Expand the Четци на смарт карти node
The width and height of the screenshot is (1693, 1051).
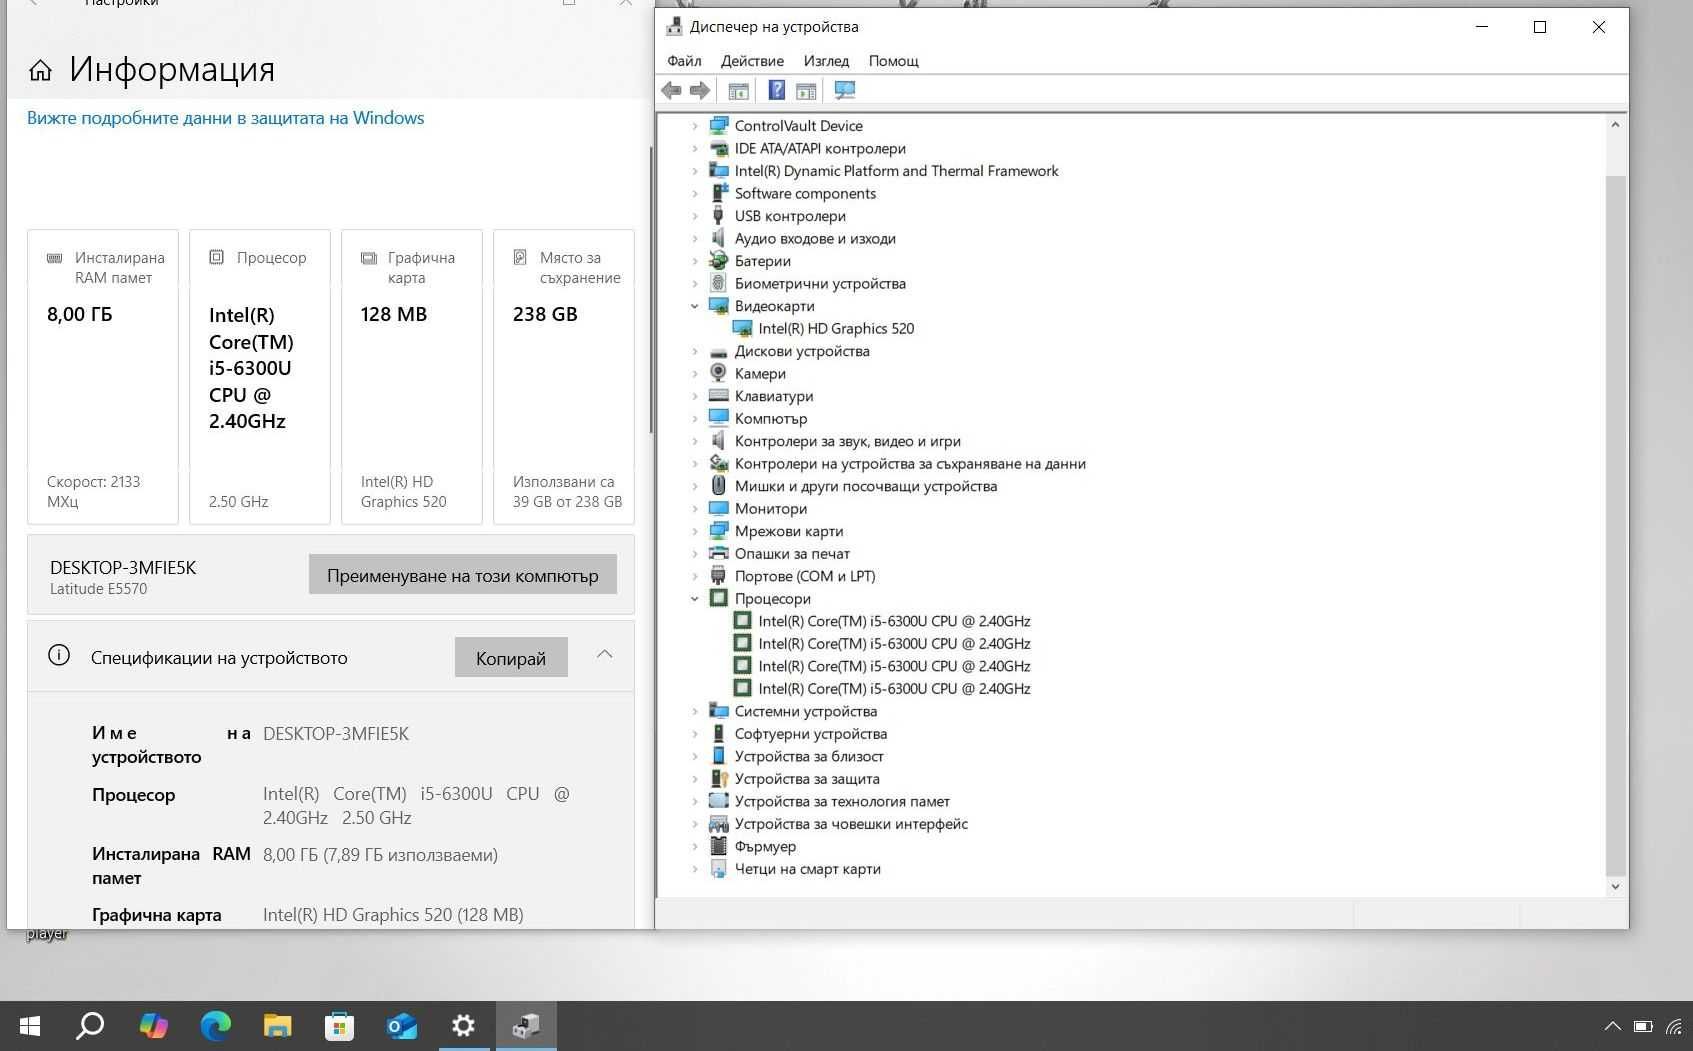[695, 869]
